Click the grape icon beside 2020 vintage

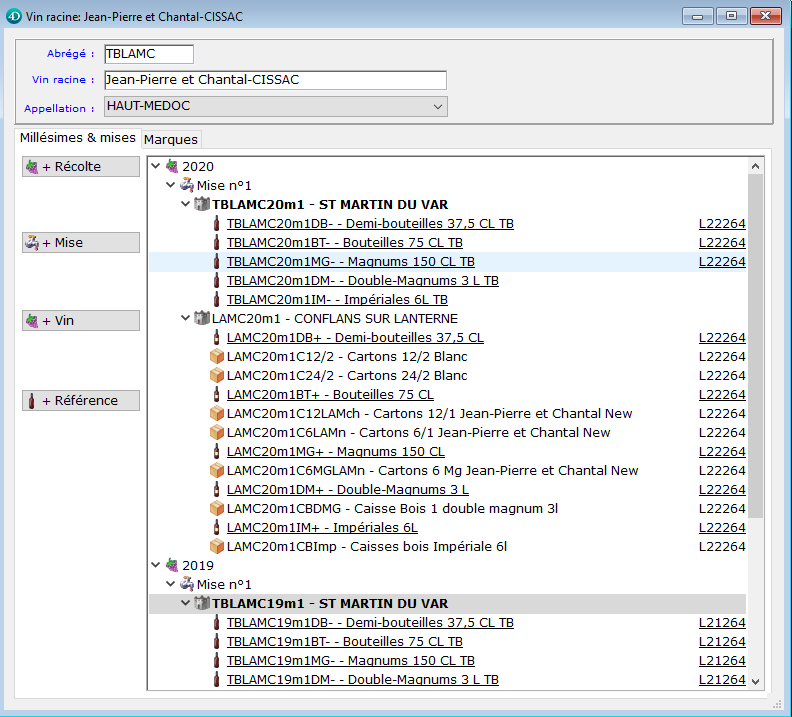click(172, 167)
